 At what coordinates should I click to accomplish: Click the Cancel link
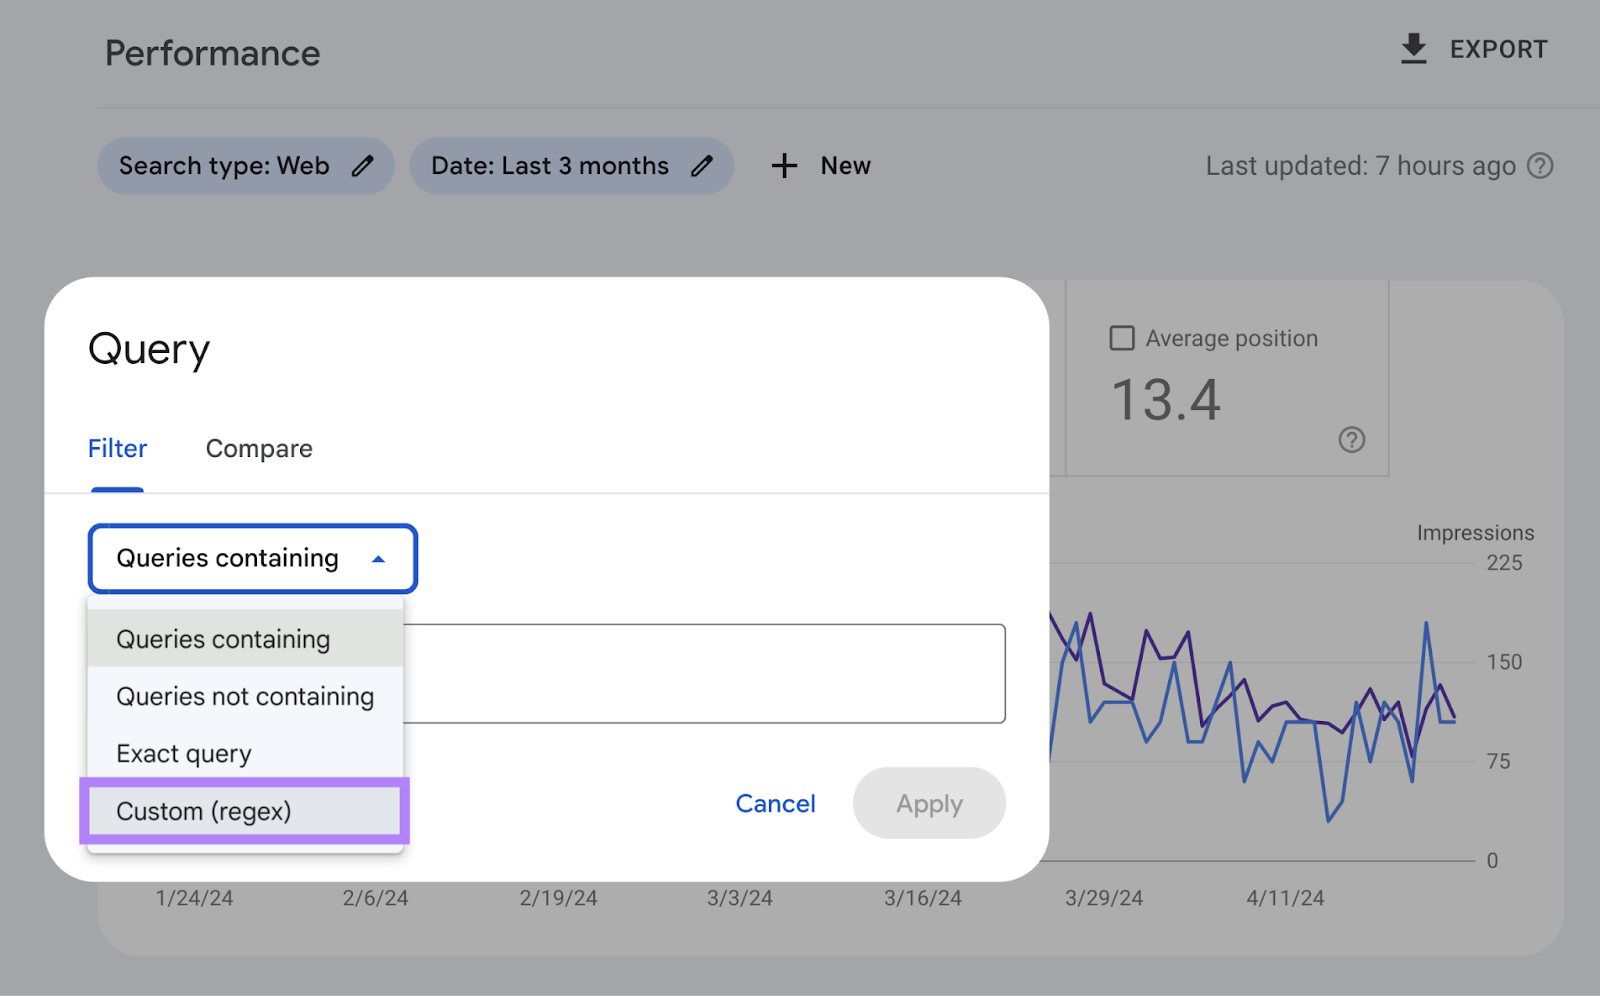(x=775, y=803)
